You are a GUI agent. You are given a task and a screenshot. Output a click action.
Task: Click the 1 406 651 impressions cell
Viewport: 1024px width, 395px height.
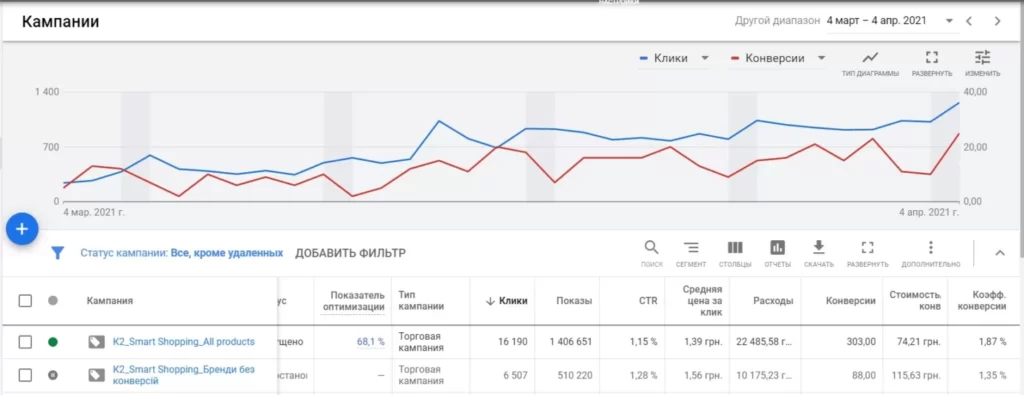[571, 341]
